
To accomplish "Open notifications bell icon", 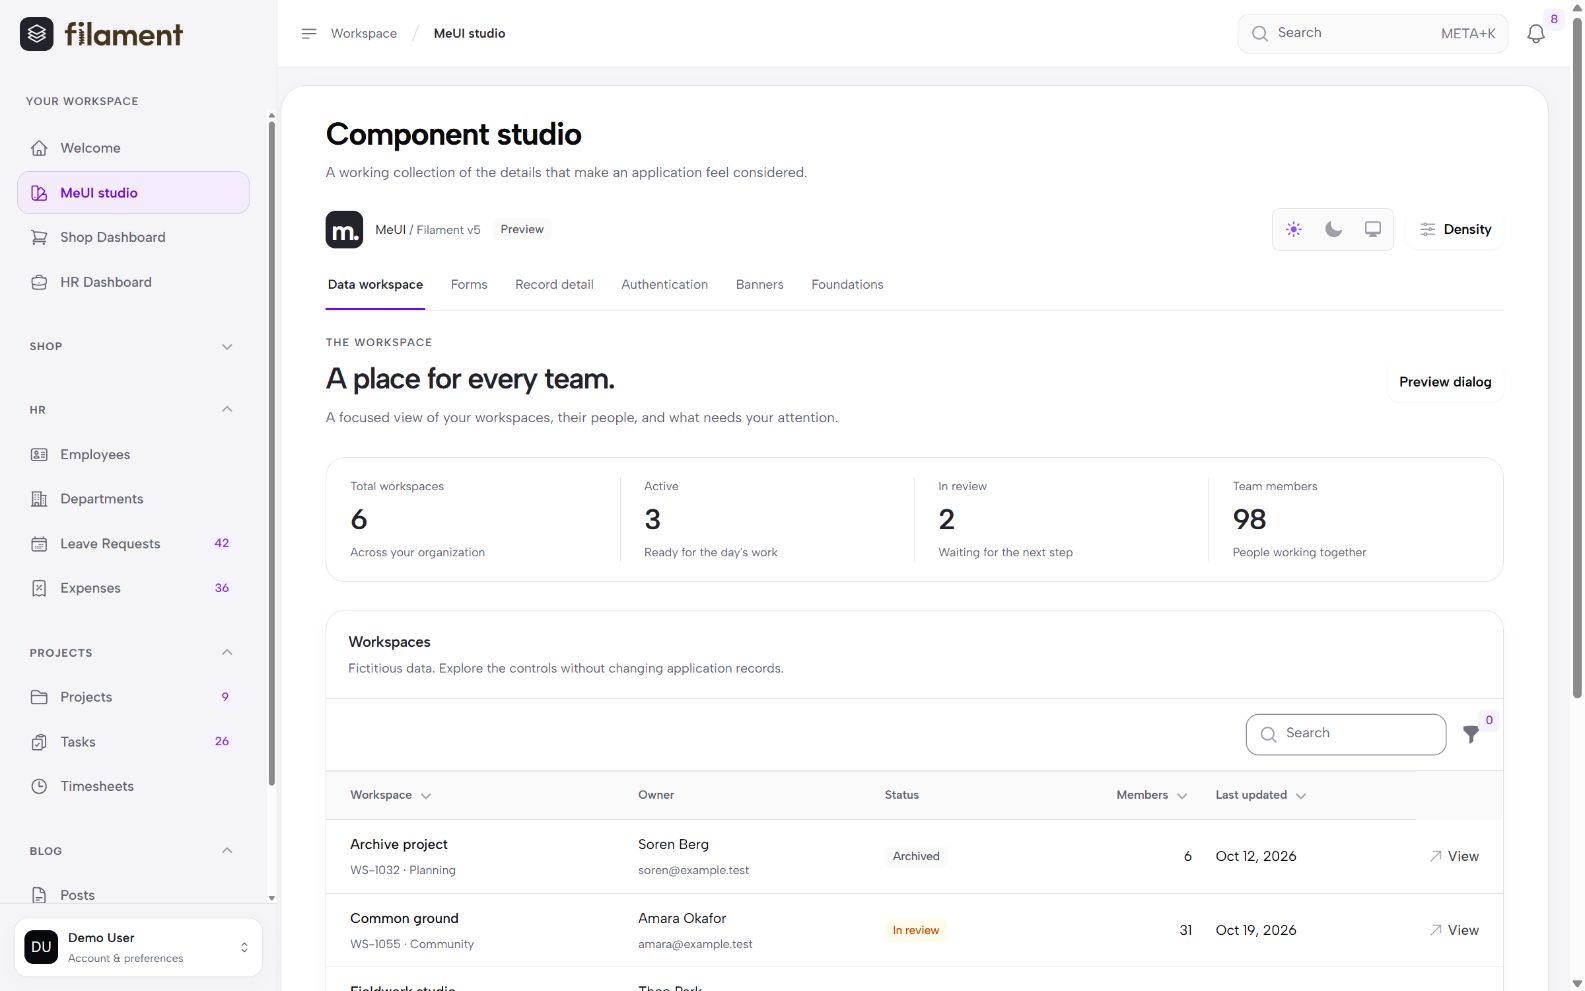I will (x=1536, y=34).
